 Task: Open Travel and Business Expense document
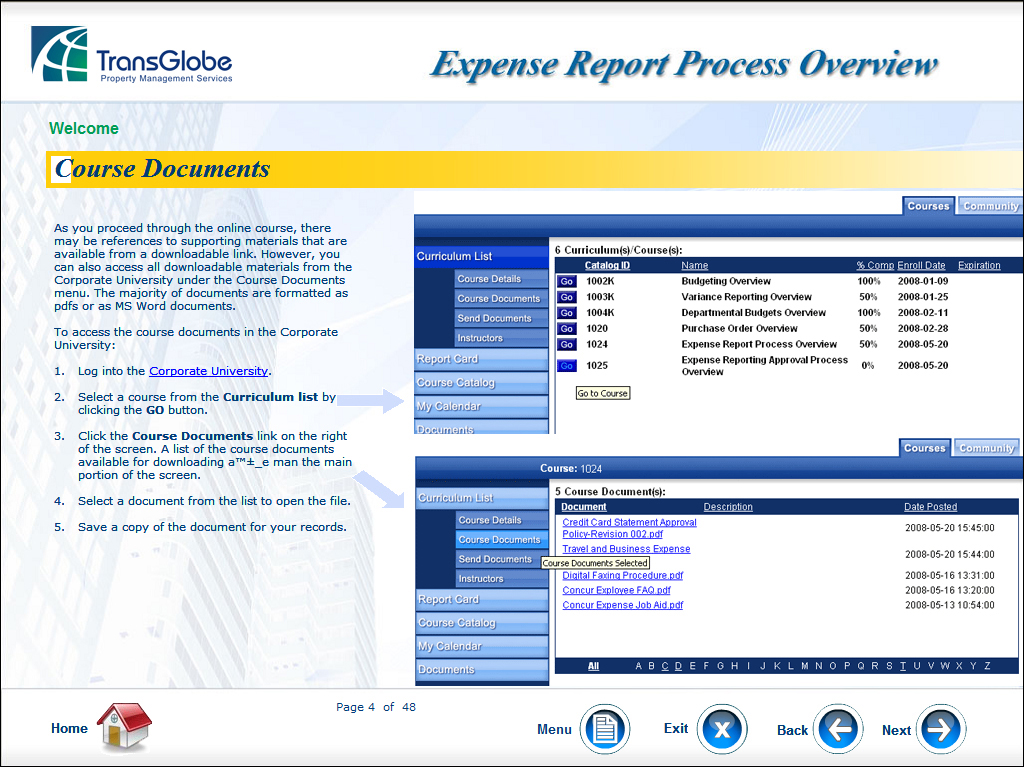coord(626,549)
